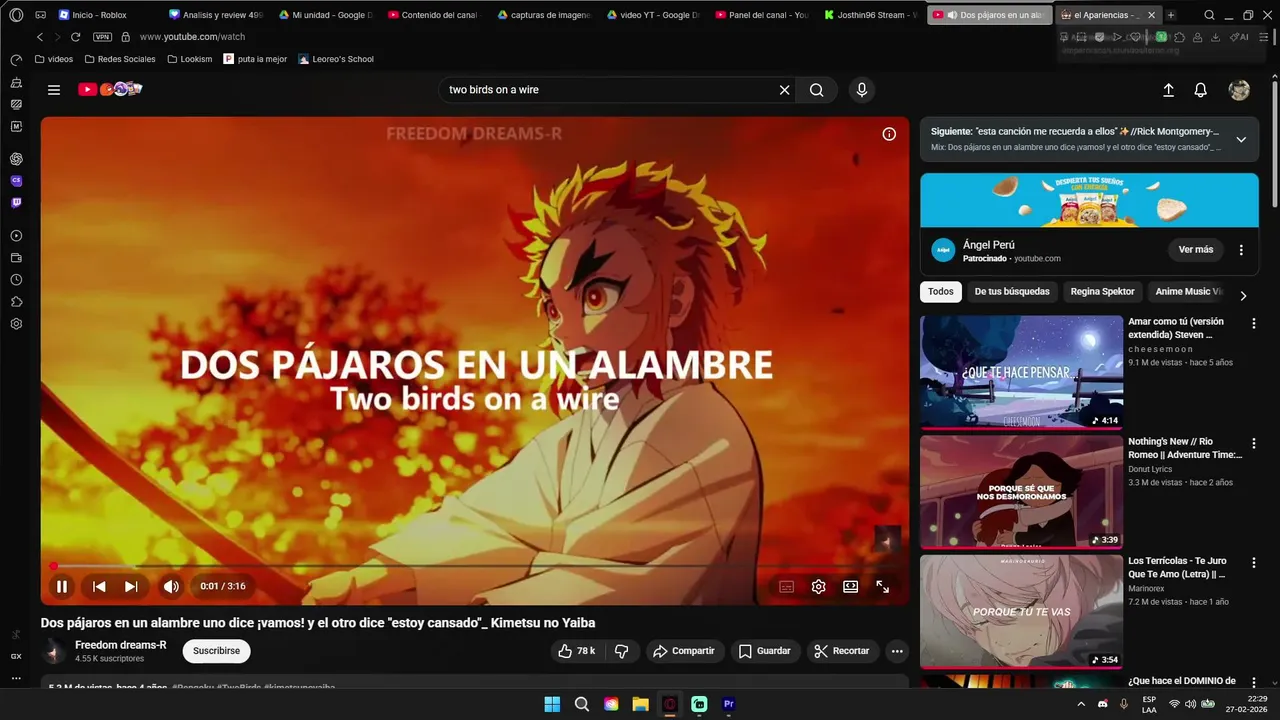Open options for Nothing's New video

(x=1253, y=443)
